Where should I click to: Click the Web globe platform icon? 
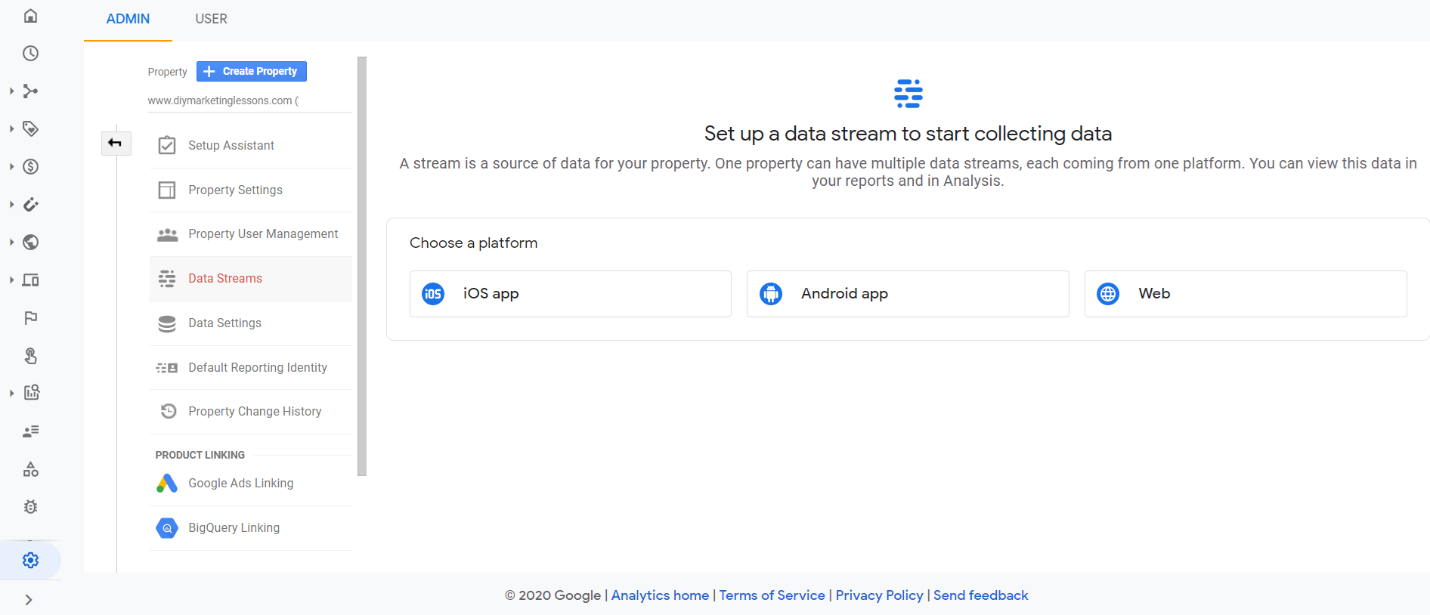click(x=1108, y=294)
